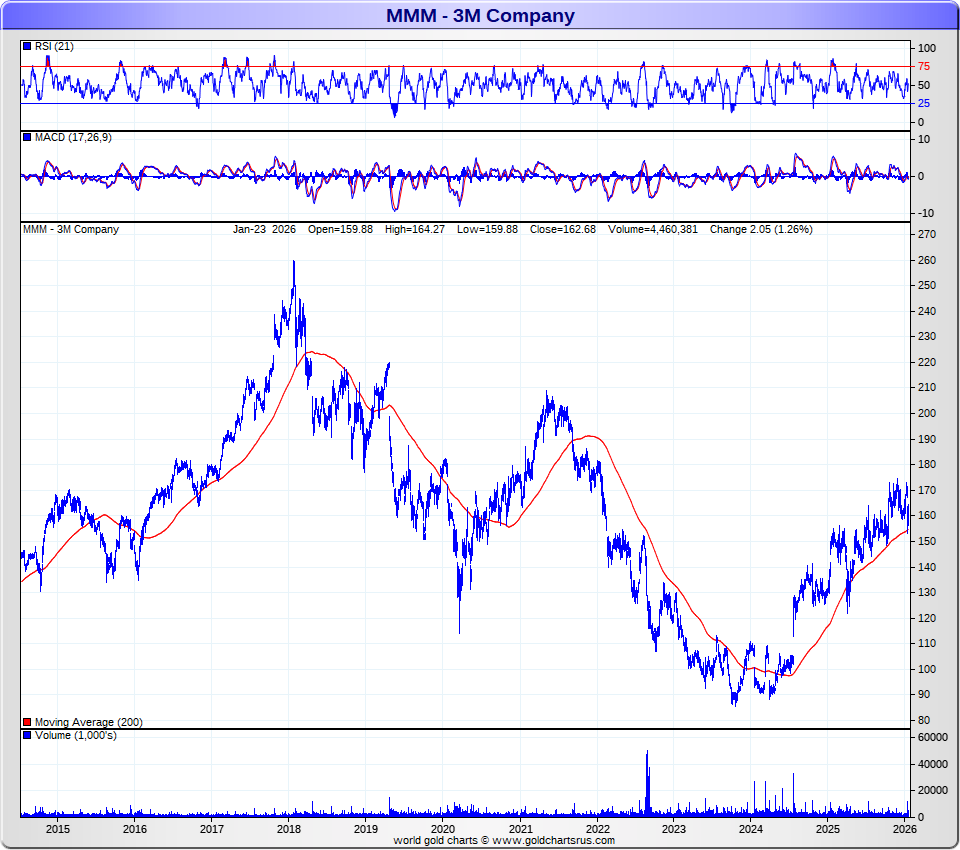Click the 'MMM - 3M Company' price panel label
Screen dimensions: 960x850
[x=71, y=230]
